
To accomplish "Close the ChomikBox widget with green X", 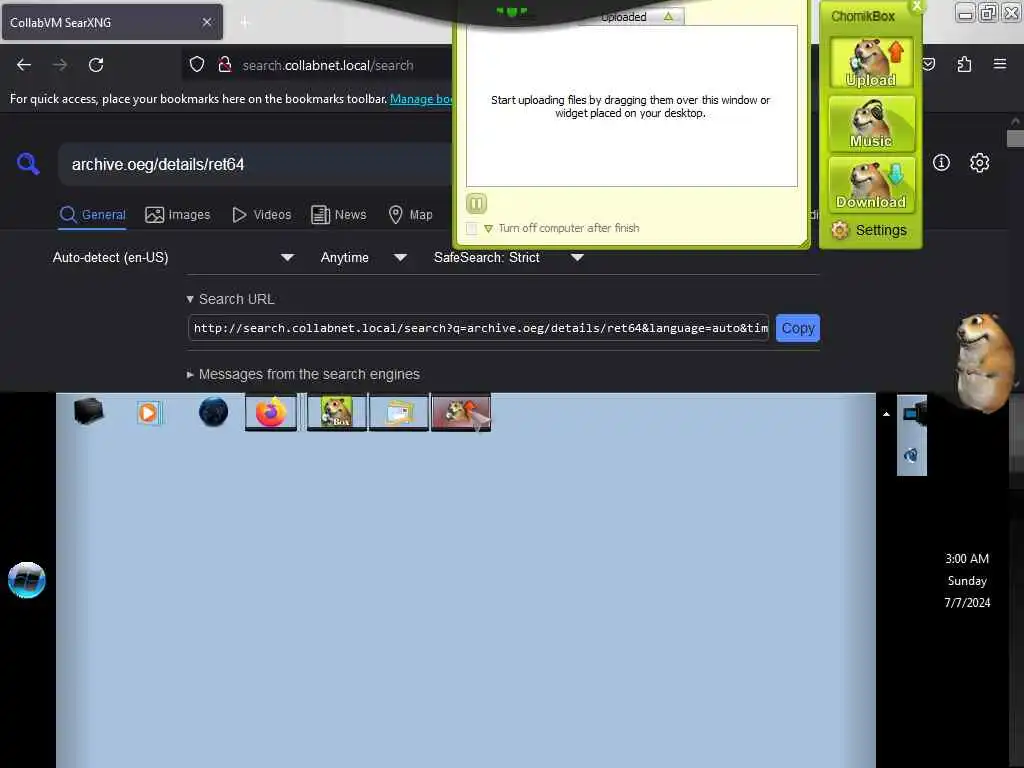I will click(917, 6).
